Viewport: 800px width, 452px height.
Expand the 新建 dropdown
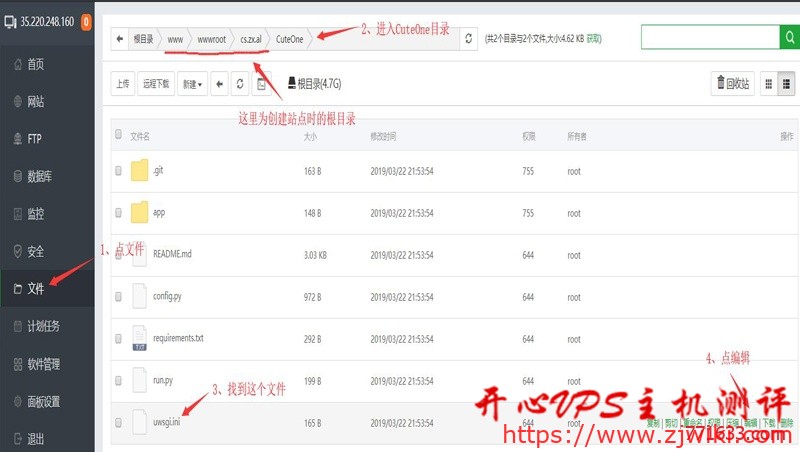[x=191, y=84]
